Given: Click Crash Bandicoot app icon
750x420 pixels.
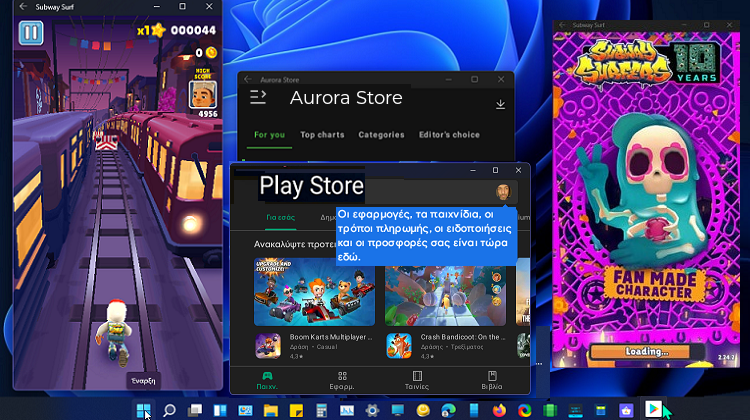Looking at the screenshot, I should (x=399, y=346).
